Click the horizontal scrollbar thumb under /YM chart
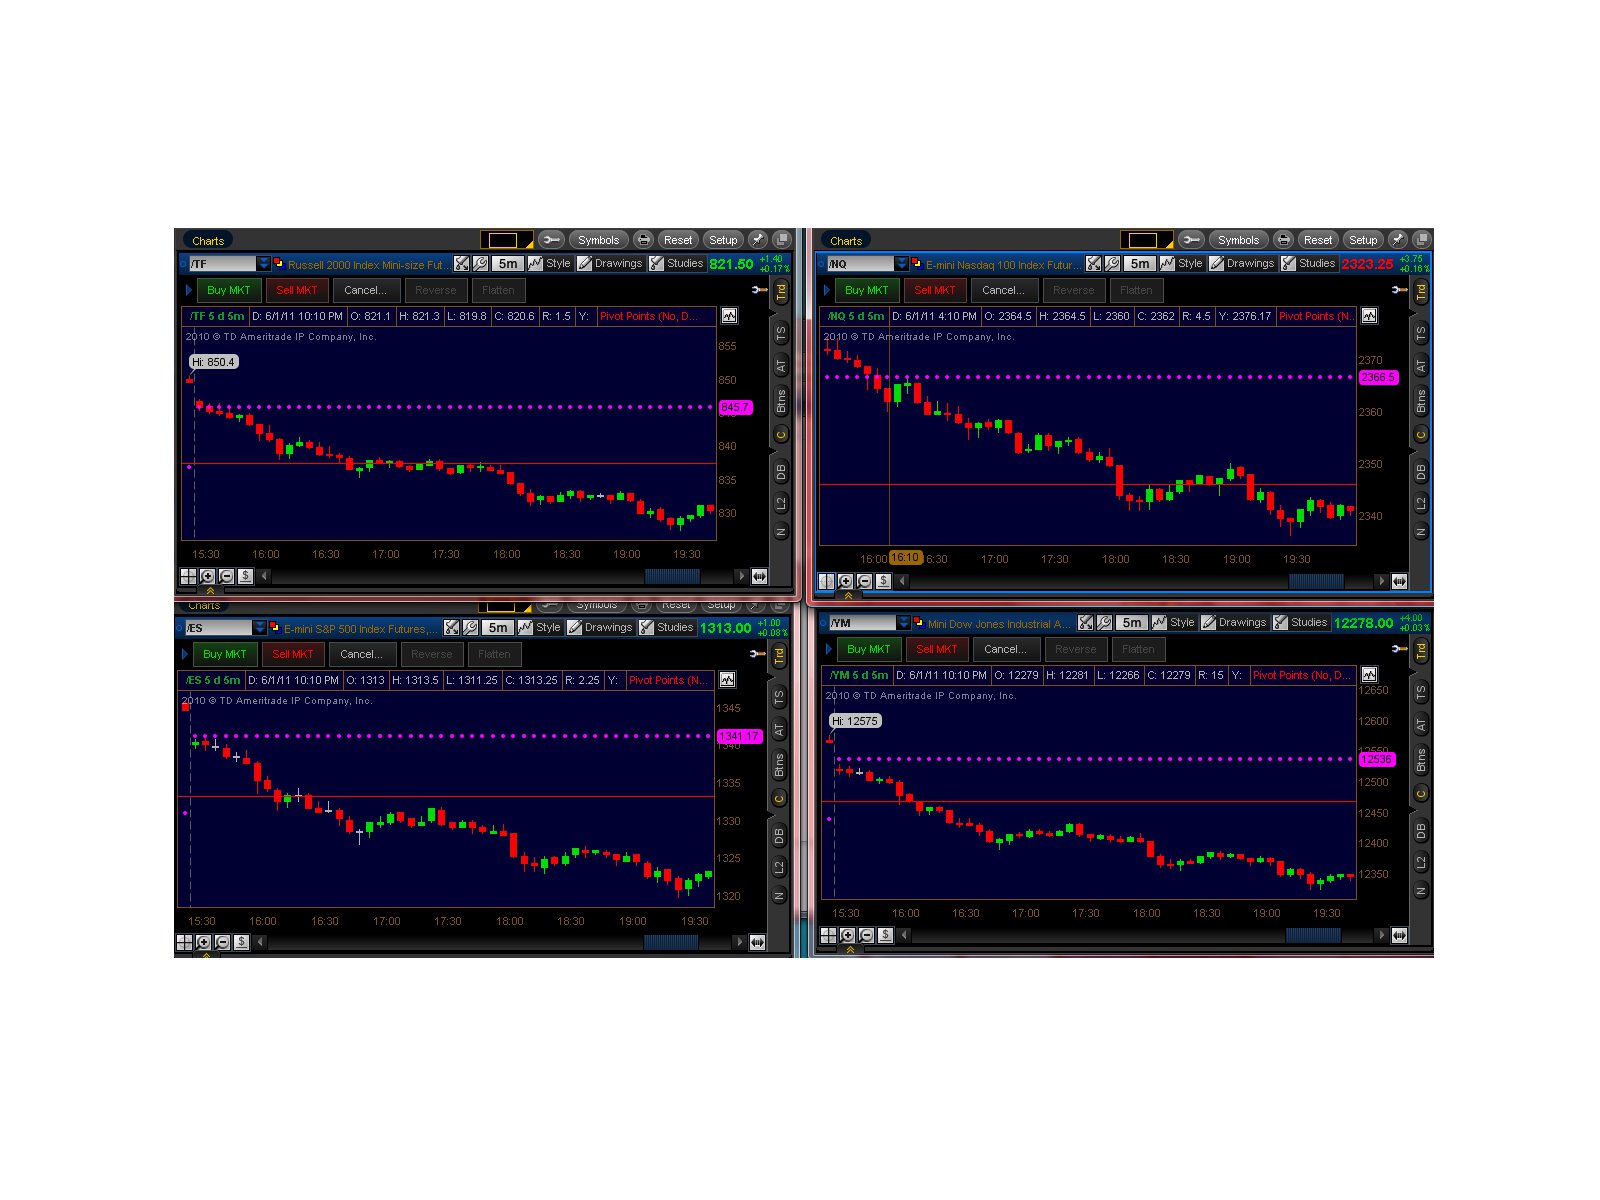This screenshot has height=1200, width=1600. [x=1313, y=936]
